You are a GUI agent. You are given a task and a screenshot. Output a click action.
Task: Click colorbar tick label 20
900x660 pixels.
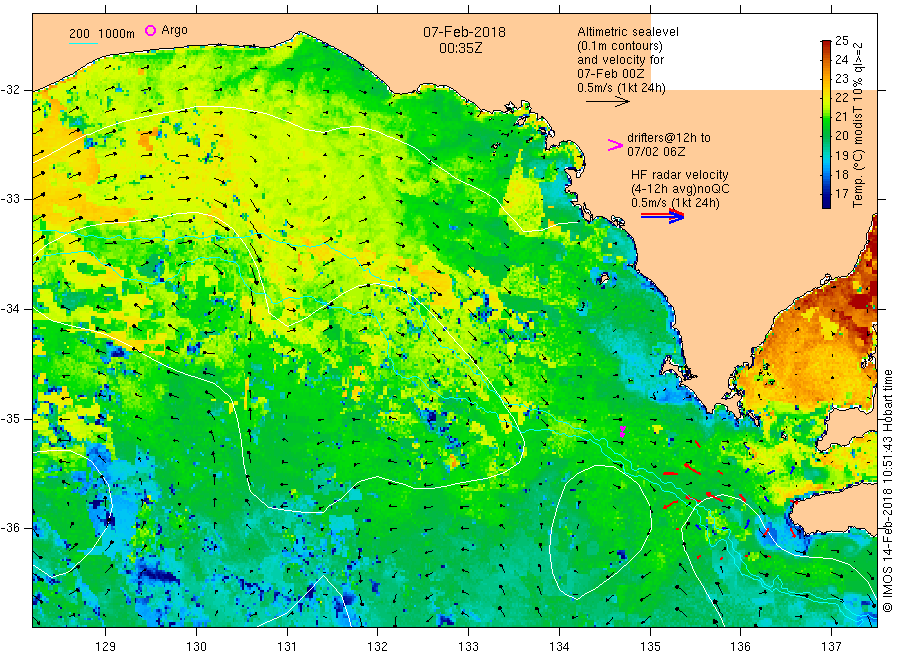pos(841,135)
